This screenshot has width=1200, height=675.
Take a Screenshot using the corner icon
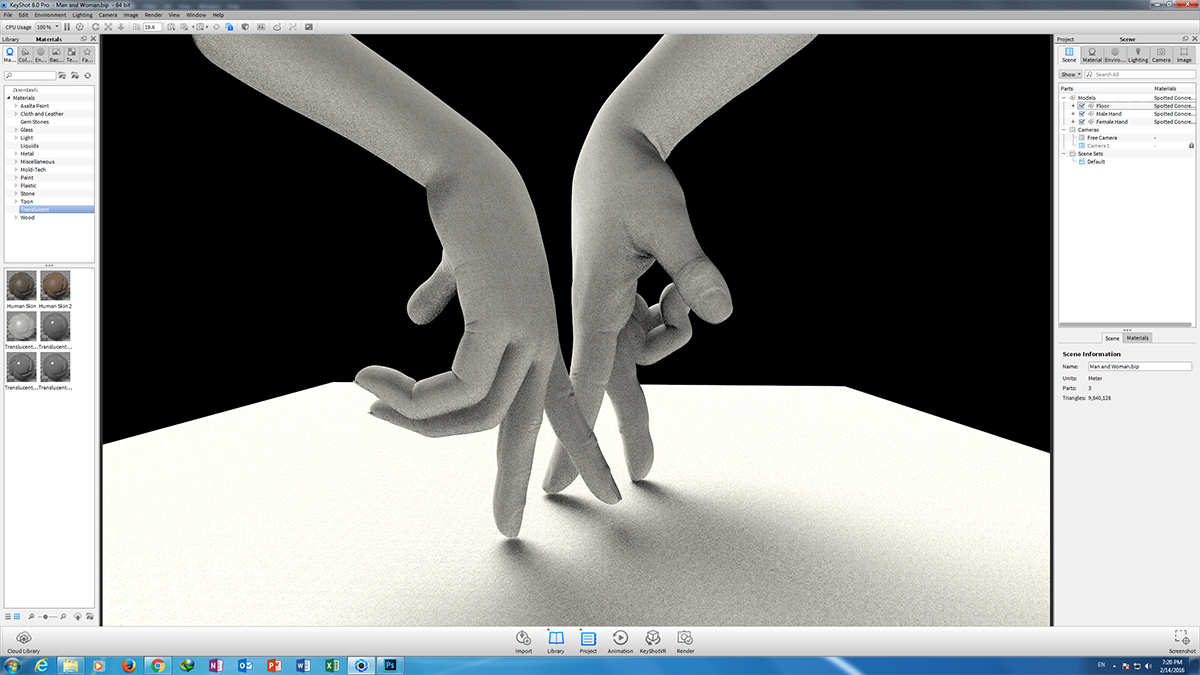click(x=1181, y=641)
